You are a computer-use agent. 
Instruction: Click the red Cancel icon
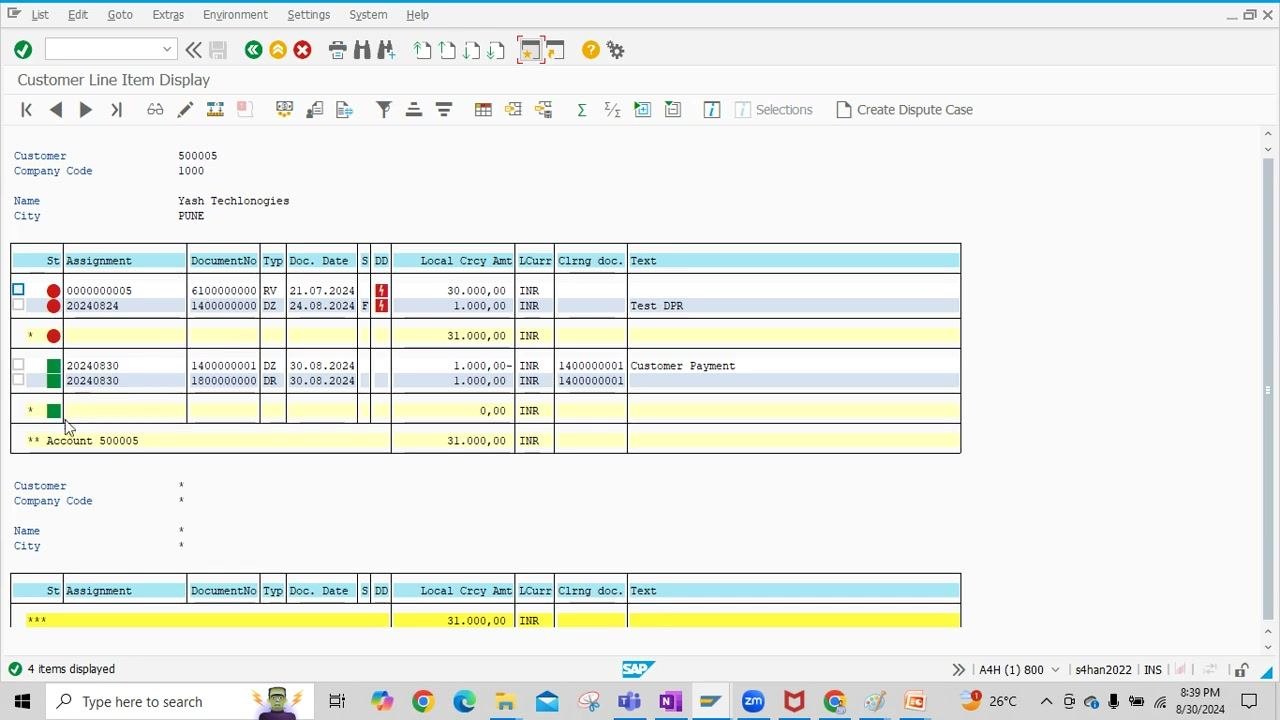[x=303, y=50]
